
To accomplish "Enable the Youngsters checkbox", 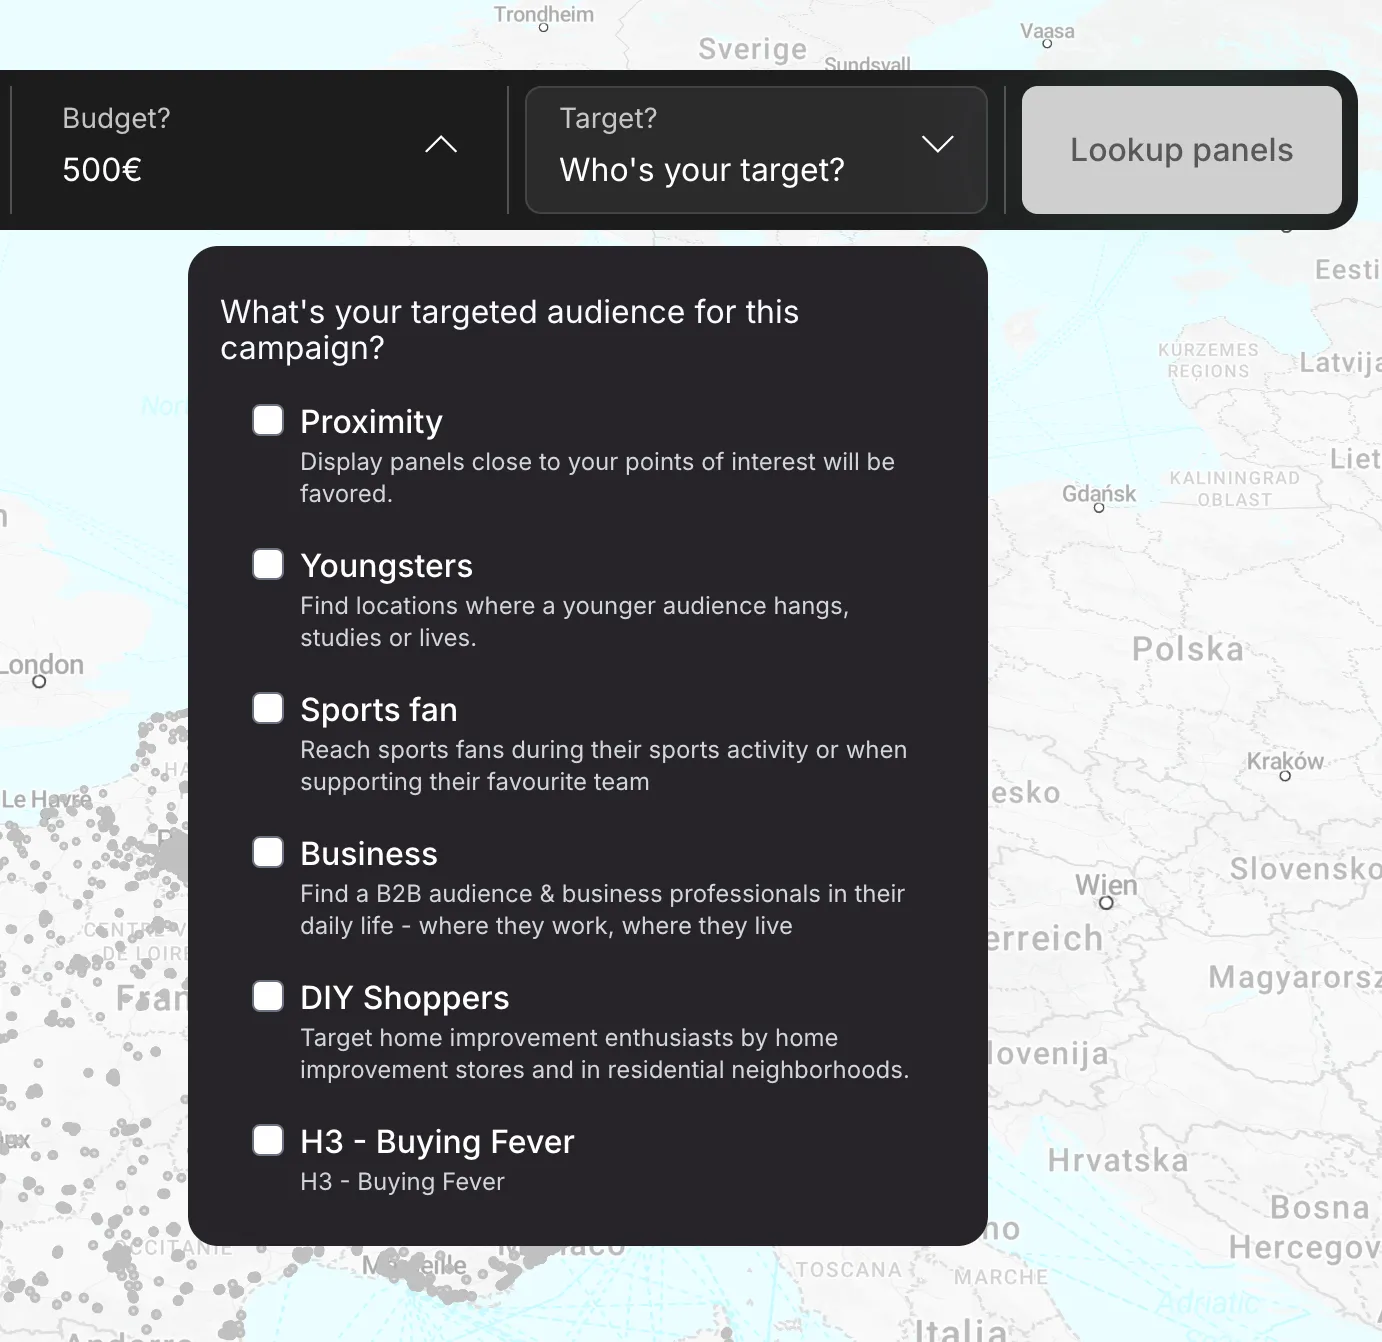I will [268, 564].
